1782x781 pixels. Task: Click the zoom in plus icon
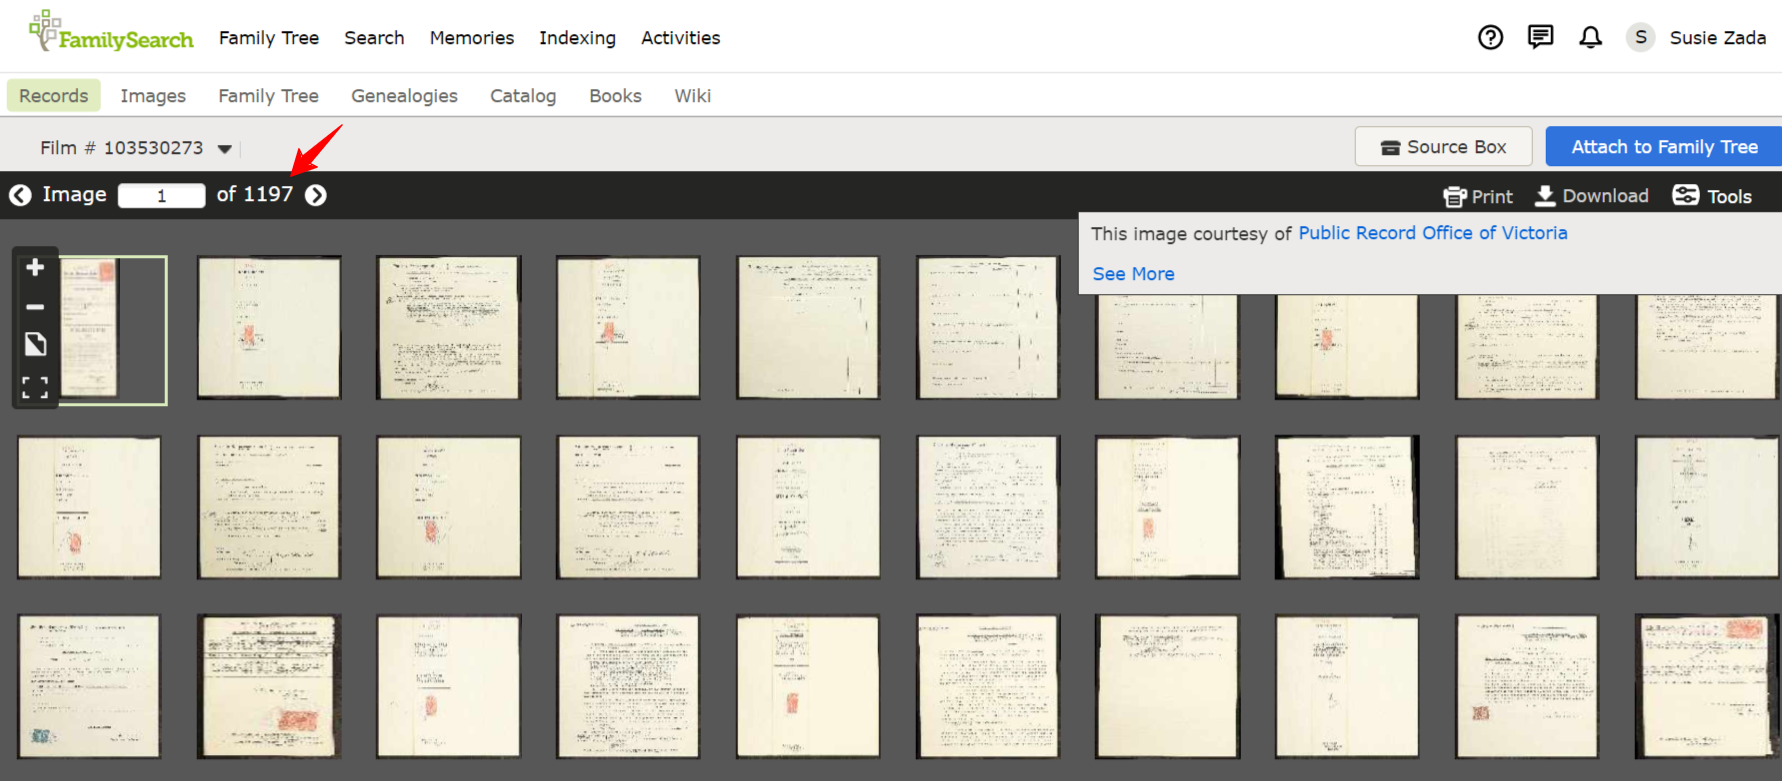click(35, 268)
